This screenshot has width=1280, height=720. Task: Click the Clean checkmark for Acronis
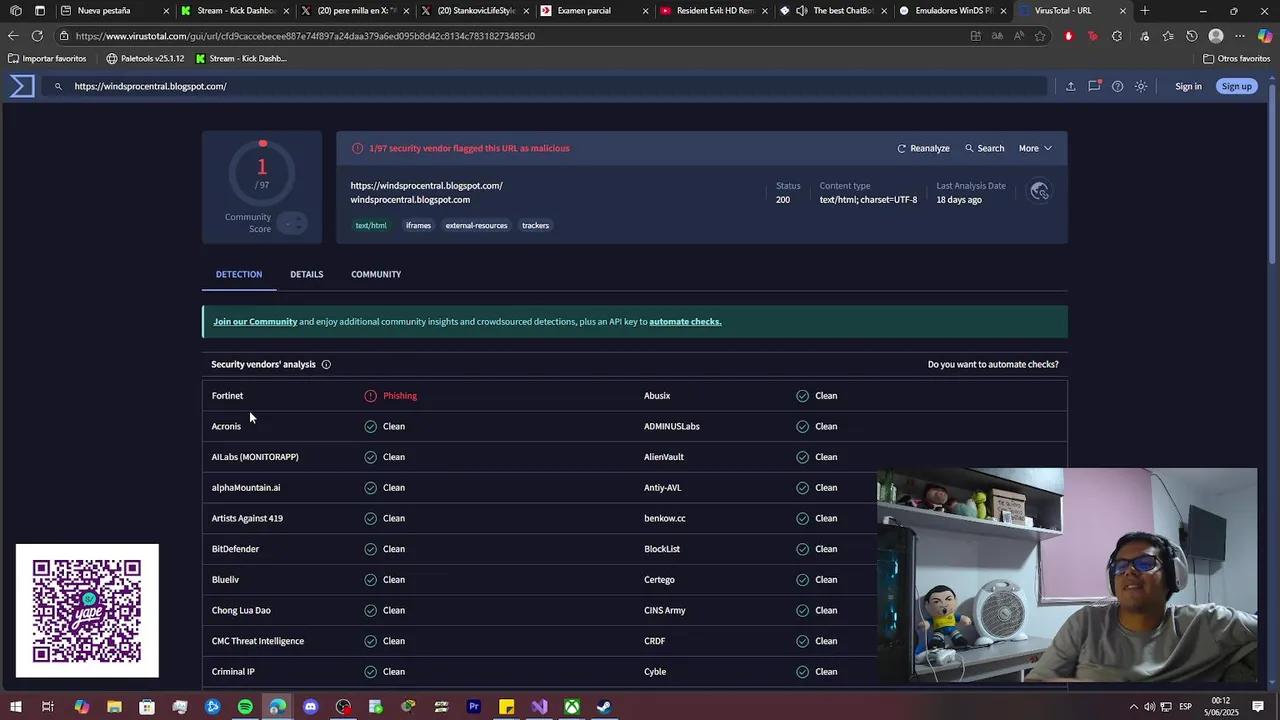click(370, 427)
